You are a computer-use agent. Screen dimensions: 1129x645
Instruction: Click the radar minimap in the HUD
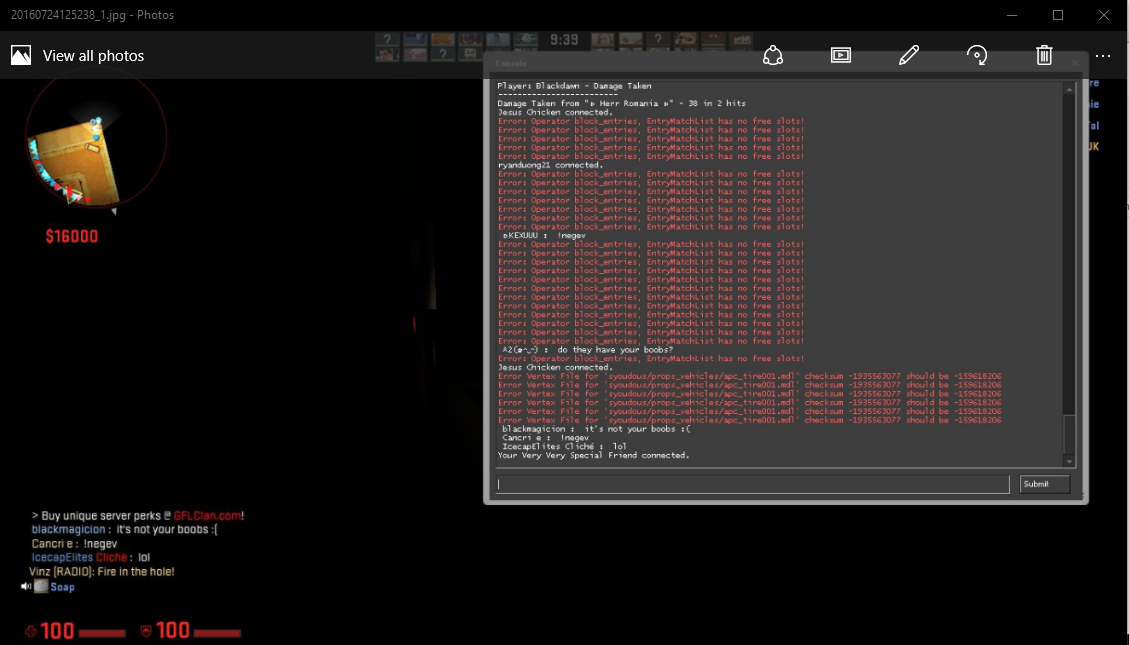click(x=96, y=137)
